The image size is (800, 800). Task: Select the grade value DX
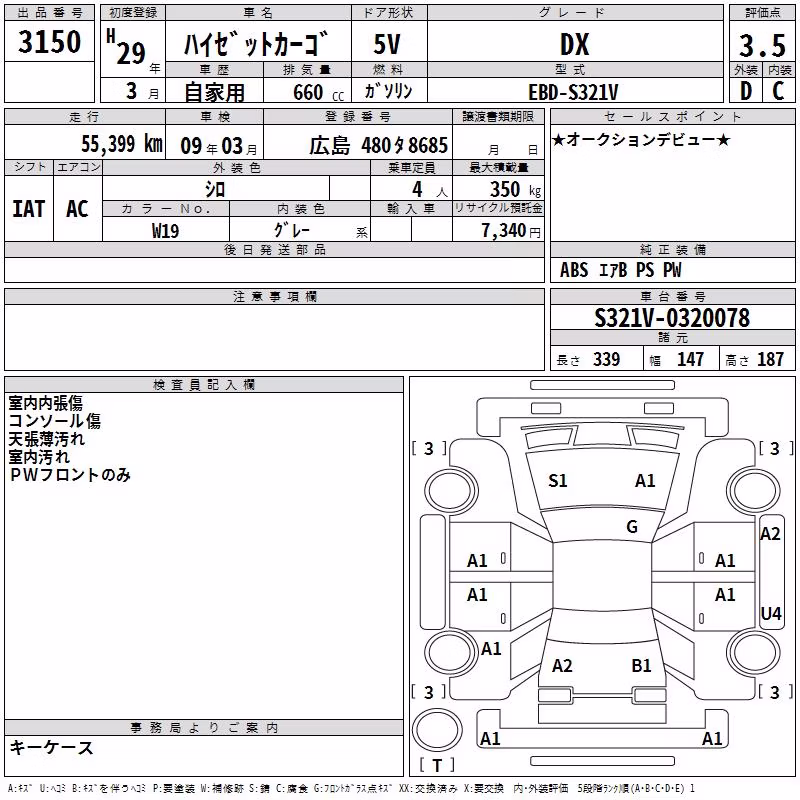[574, 44]
